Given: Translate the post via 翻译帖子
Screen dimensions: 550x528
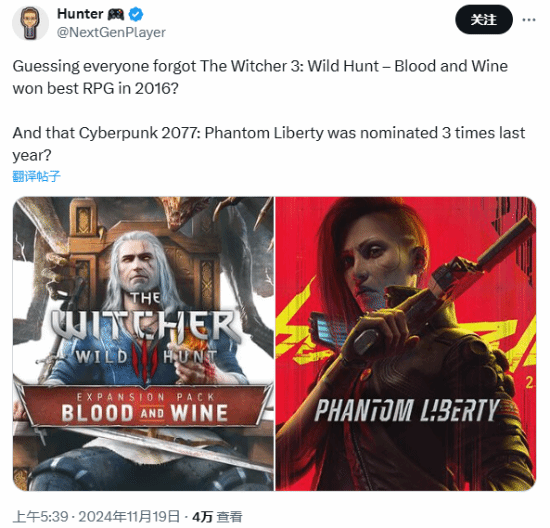Looking at the screenshot, I should tap(36, 176).
